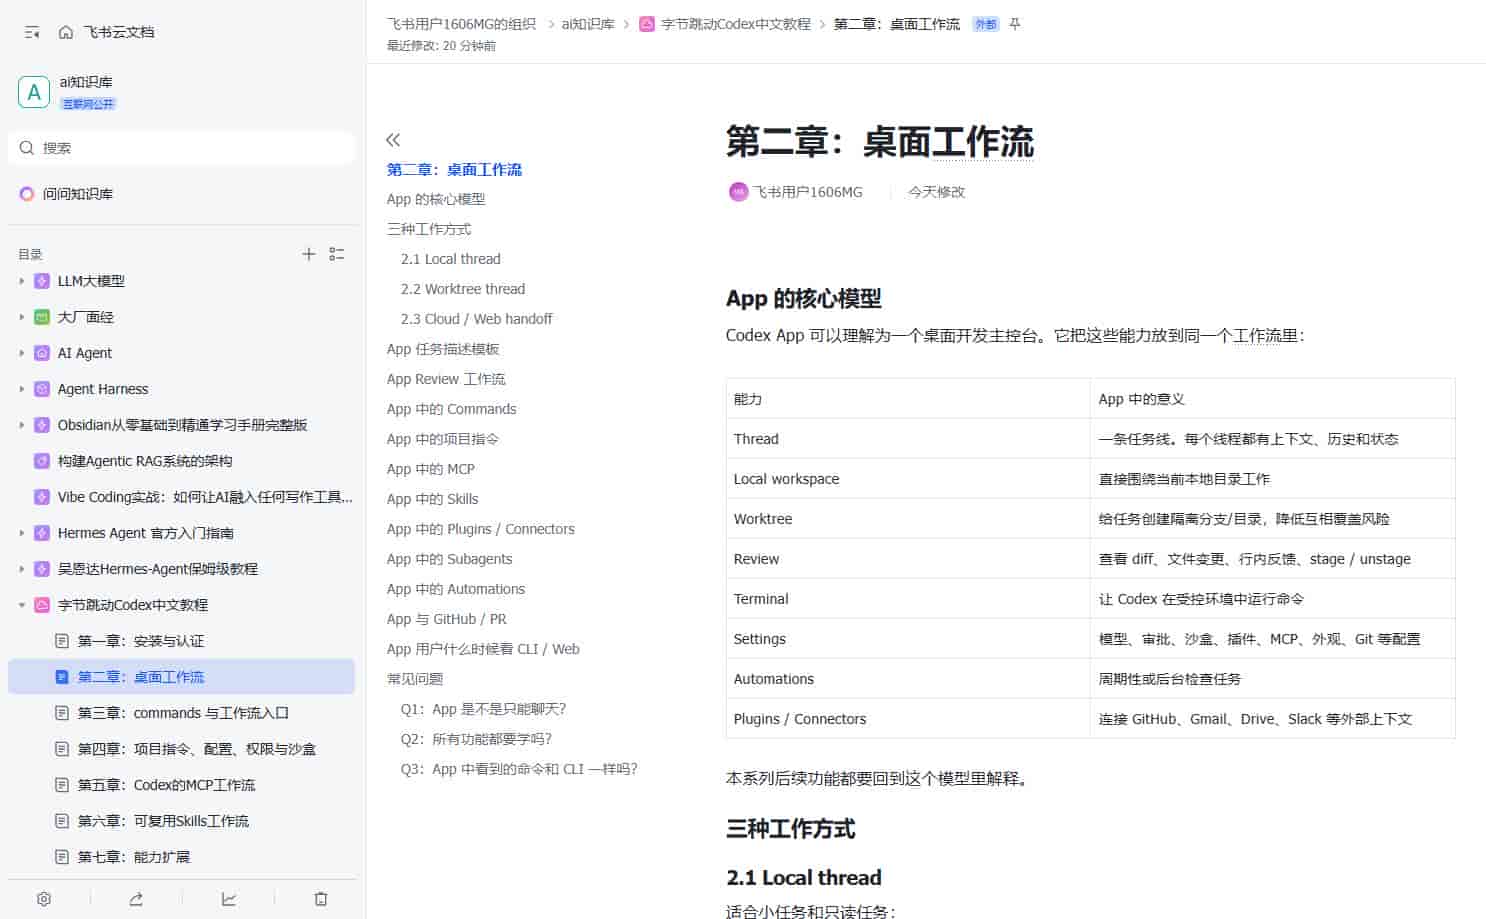Jump to App 中的项目指令 in outline
This screenshot has height=919, width=1486.
coord(443,439)
